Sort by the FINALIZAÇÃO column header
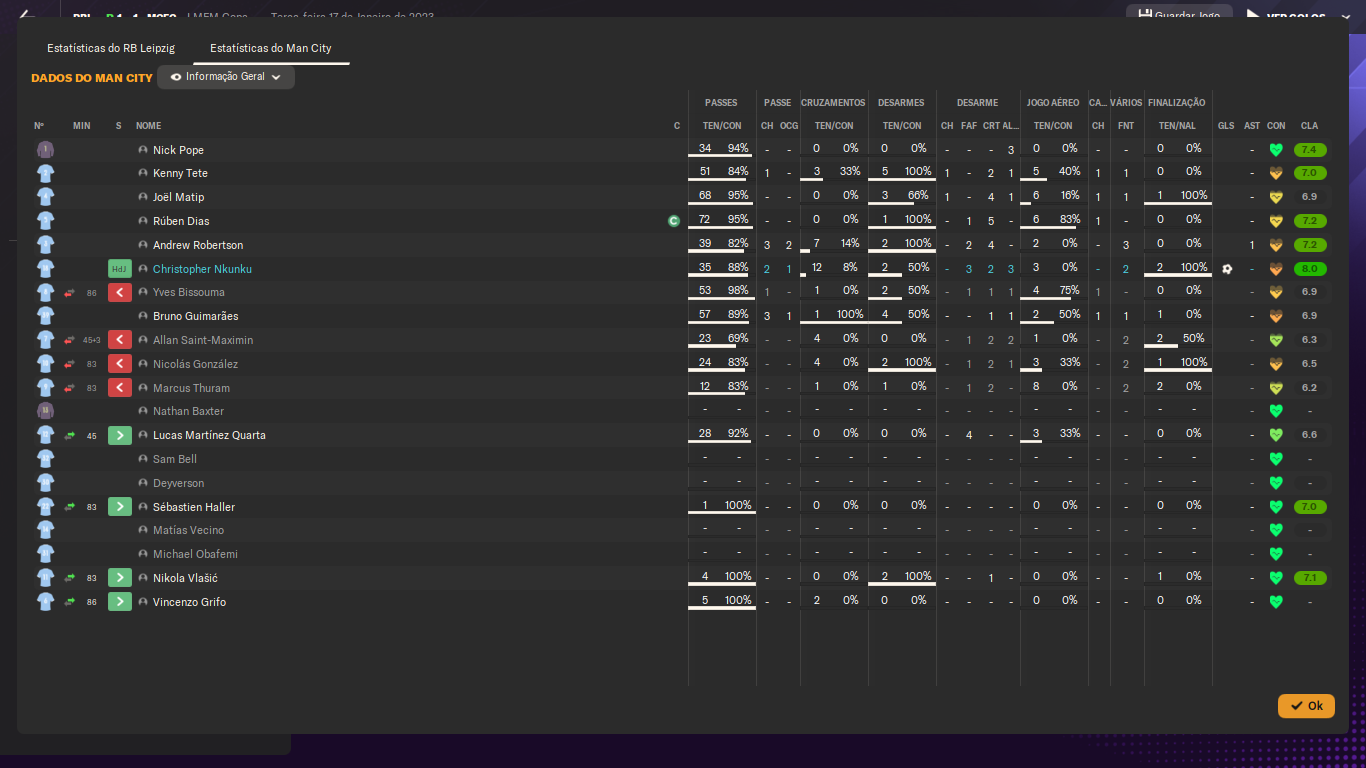Screen dimensions: 1366x768 pyautogui.click(x=1176, y=103)
